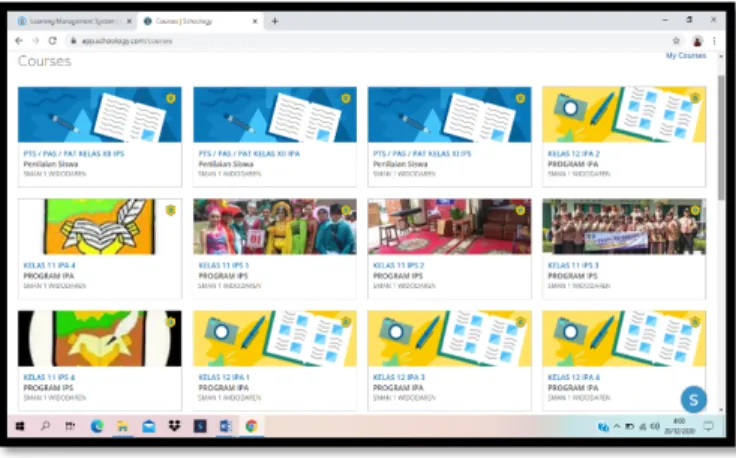
Task: Click the shield badge on KELAS 11 IPS 2 card
Action: click(520, 210)
